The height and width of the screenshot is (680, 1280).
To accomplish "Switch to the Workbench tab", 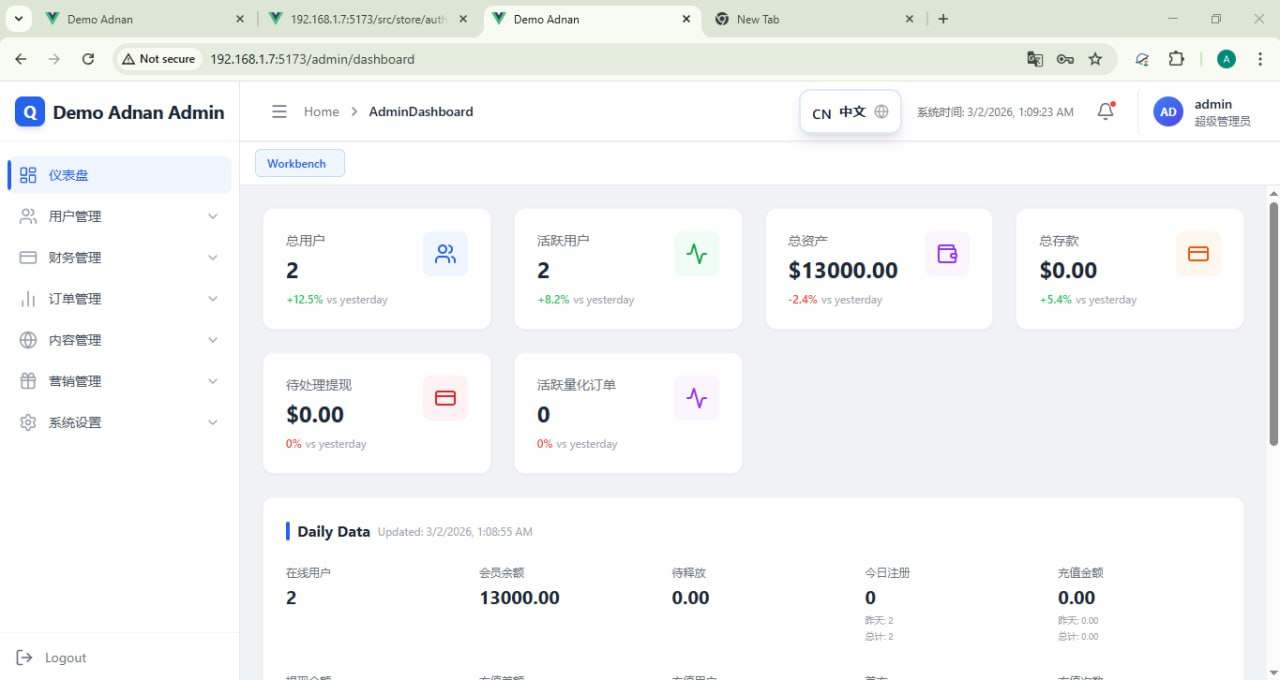I will pos(299,163).
